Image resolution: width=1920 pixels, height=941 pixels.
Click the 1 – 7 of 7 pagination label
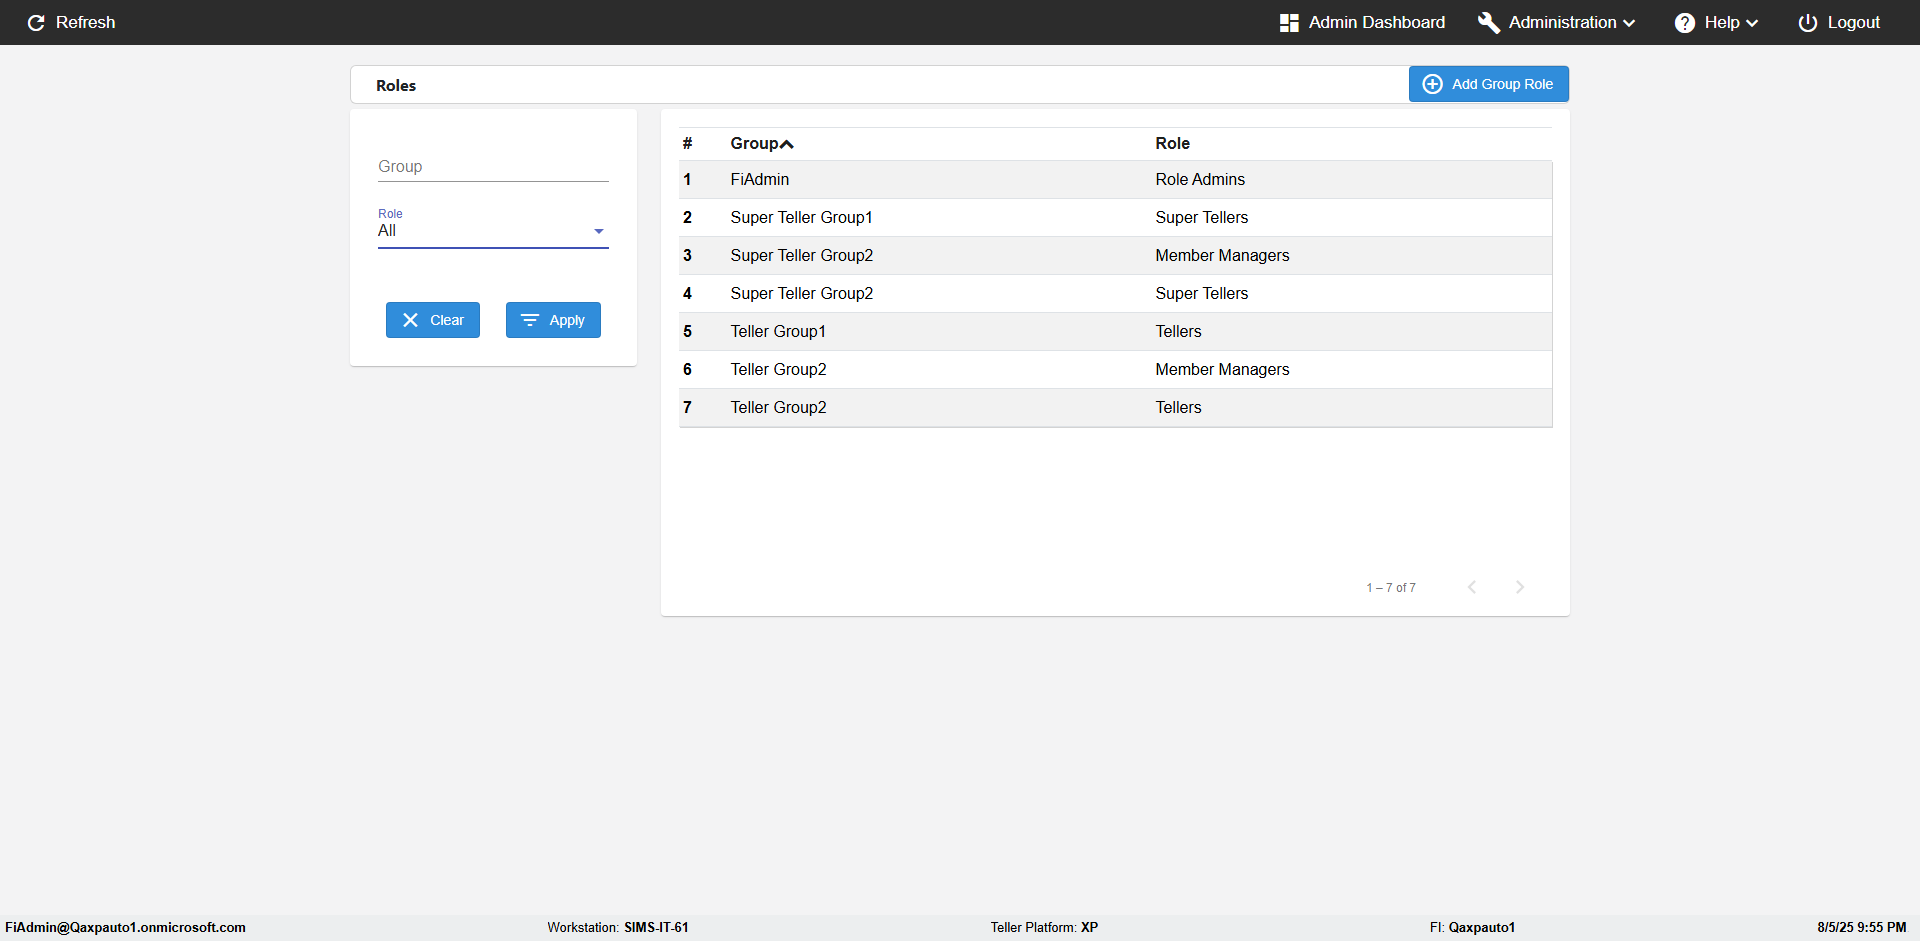coord(1391,587)
